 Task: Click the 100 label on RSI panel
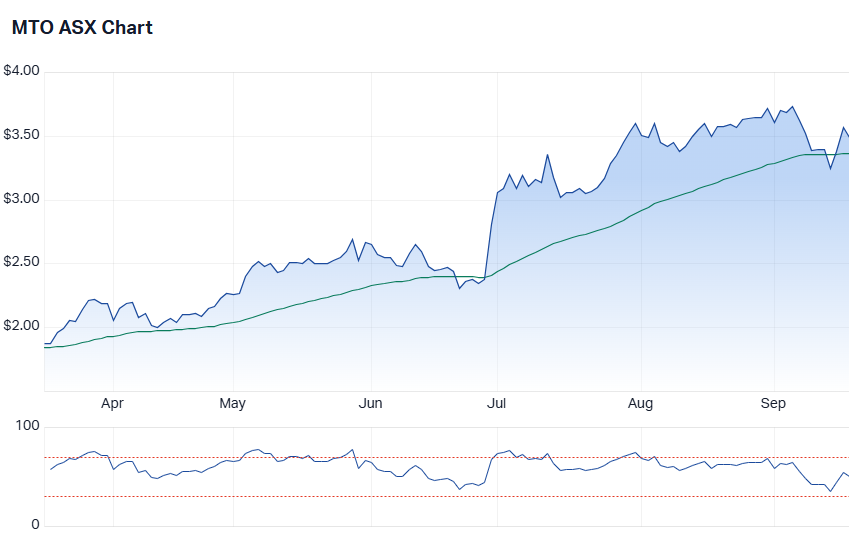click(x=27, y=427)
